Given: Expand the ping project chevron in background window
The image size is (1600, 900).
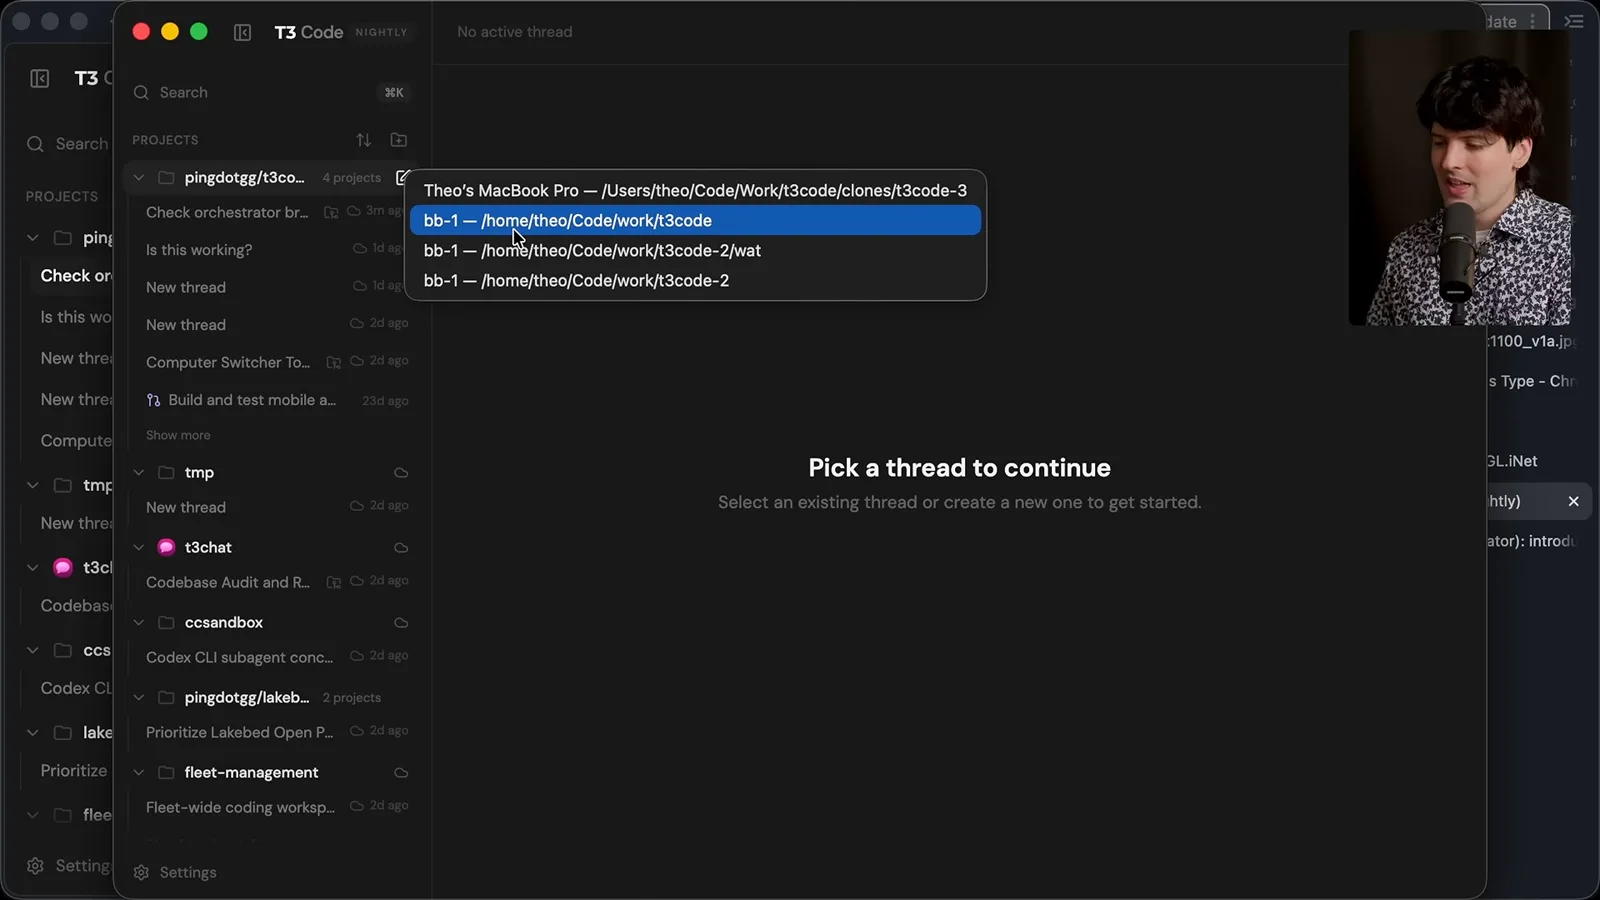Looking at the screenshot, I should [32, 238].
